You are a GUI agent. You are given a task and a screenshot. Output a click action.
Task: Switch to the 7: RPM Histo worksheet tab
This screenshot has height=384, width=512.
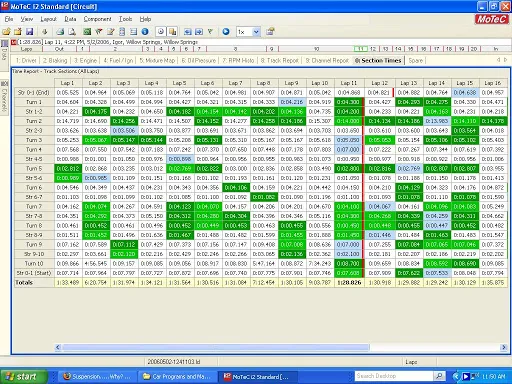pos(238,60)
